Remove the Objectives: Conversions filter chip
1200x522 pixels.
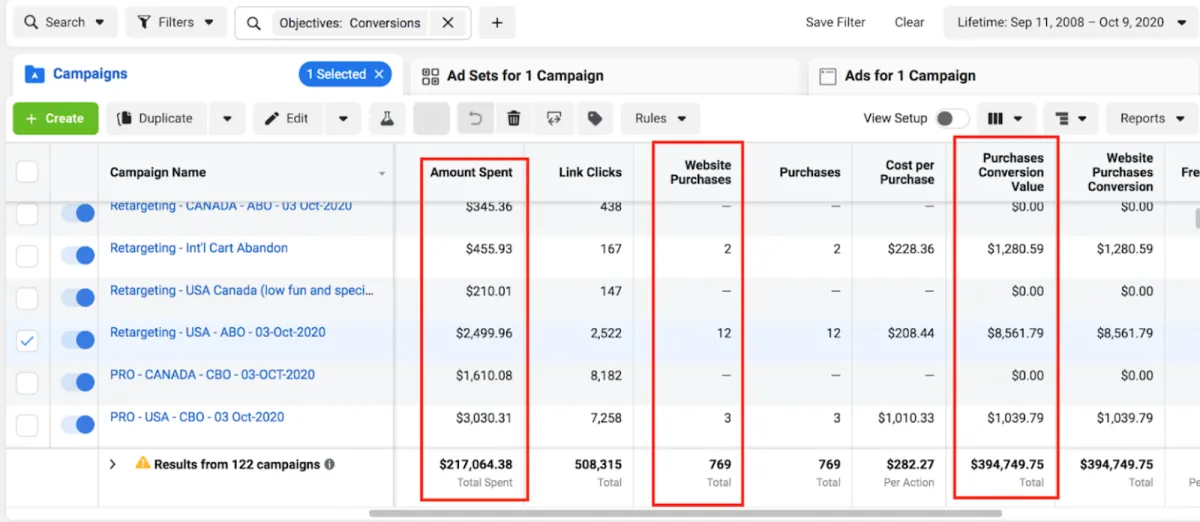[447, 22]
